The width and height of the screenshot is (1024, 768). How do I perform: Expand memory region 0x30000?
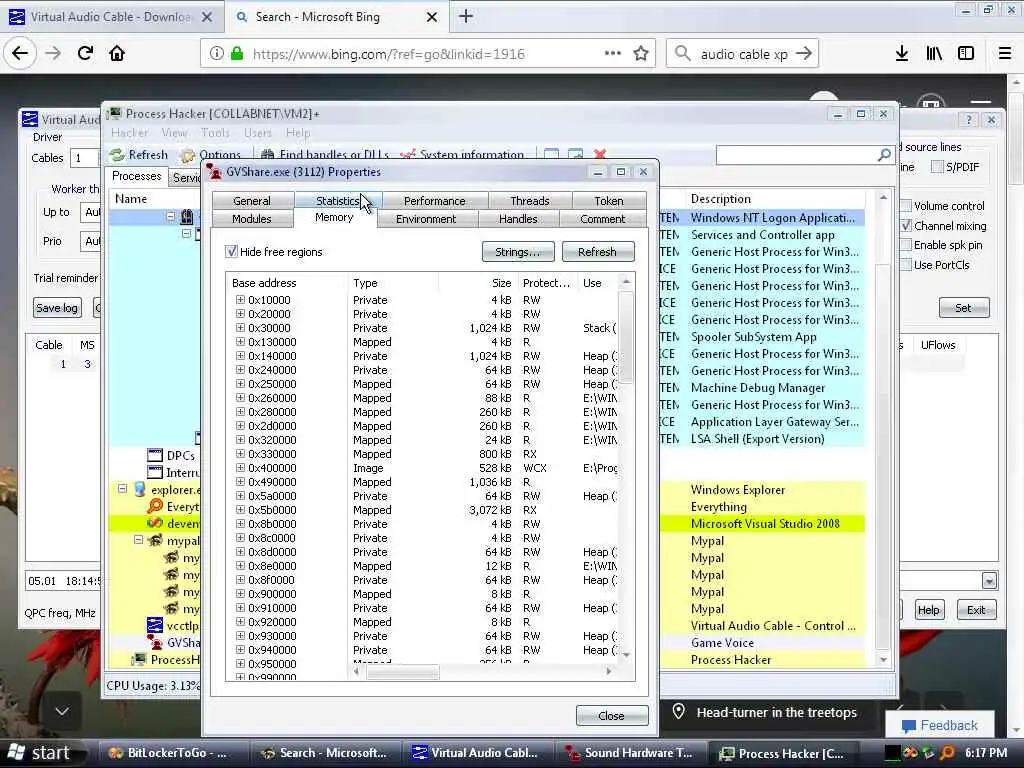(x=240, y=328)
